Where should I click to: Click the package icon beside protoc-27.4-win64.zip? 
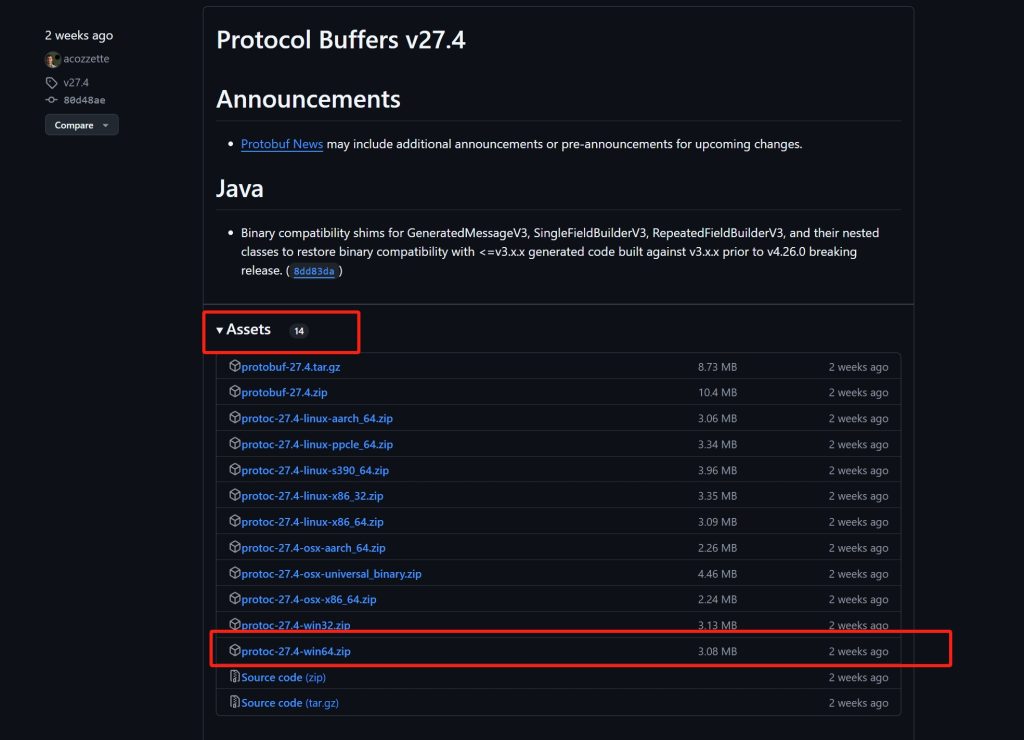[x=236, y=650]
